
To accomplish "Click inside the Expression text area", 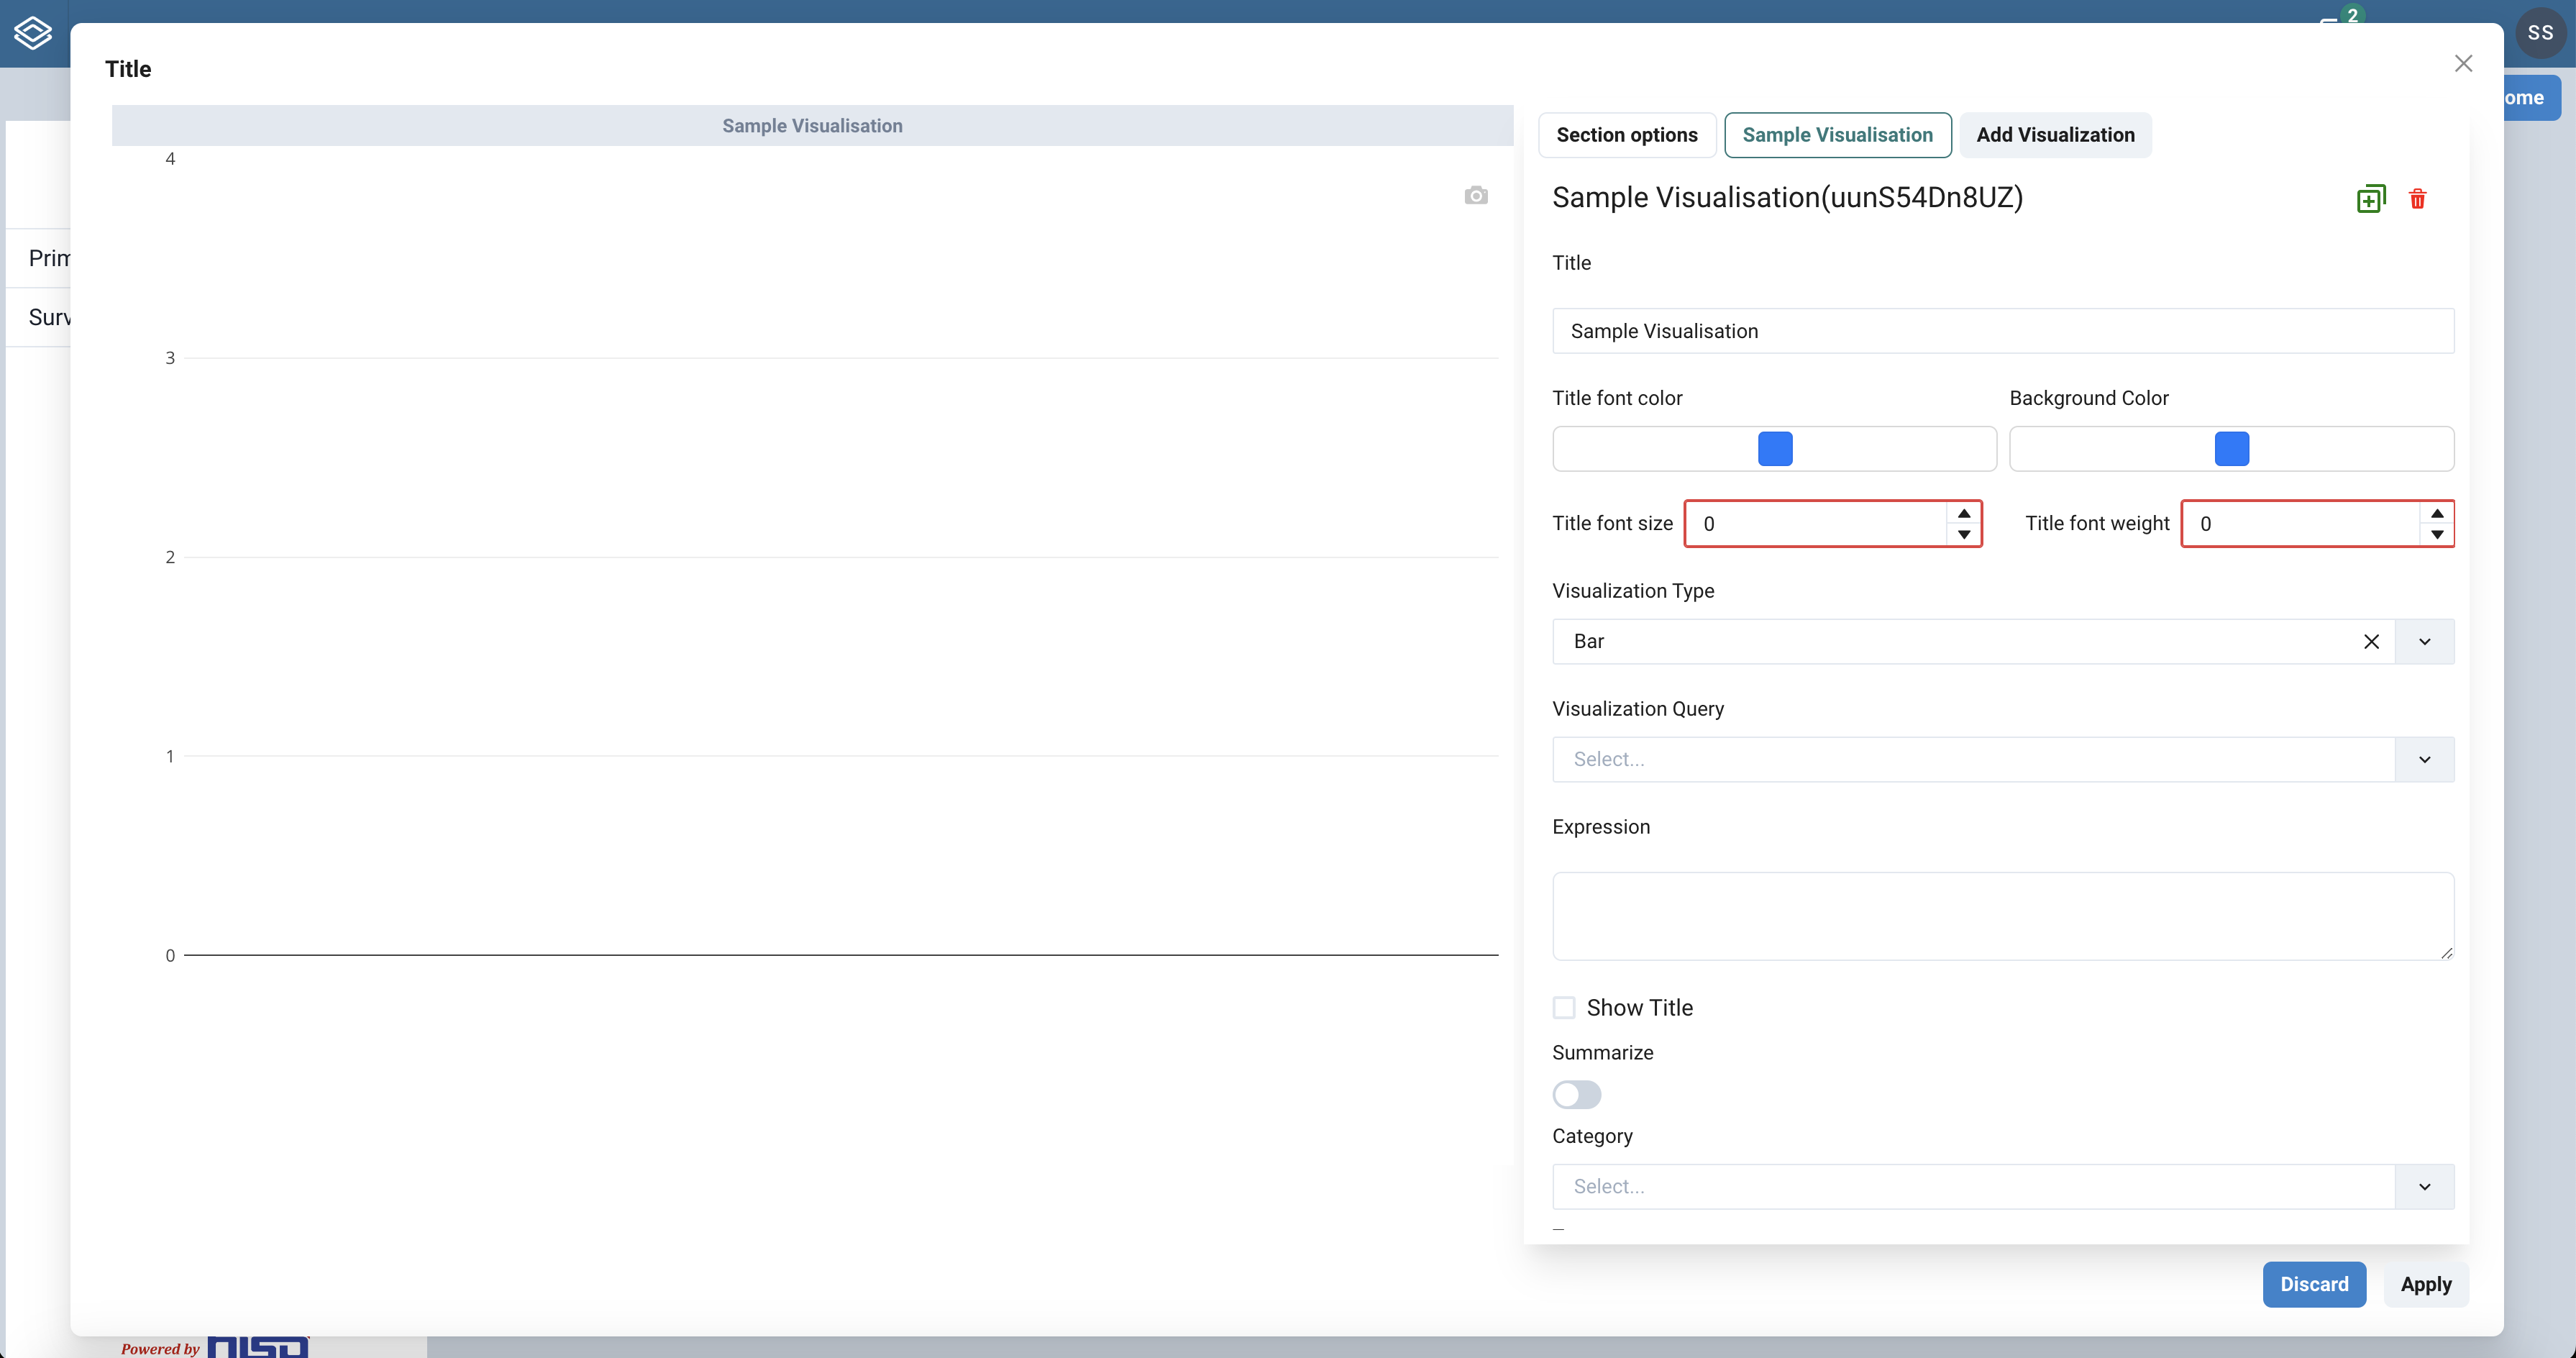I will [2003, 916].
